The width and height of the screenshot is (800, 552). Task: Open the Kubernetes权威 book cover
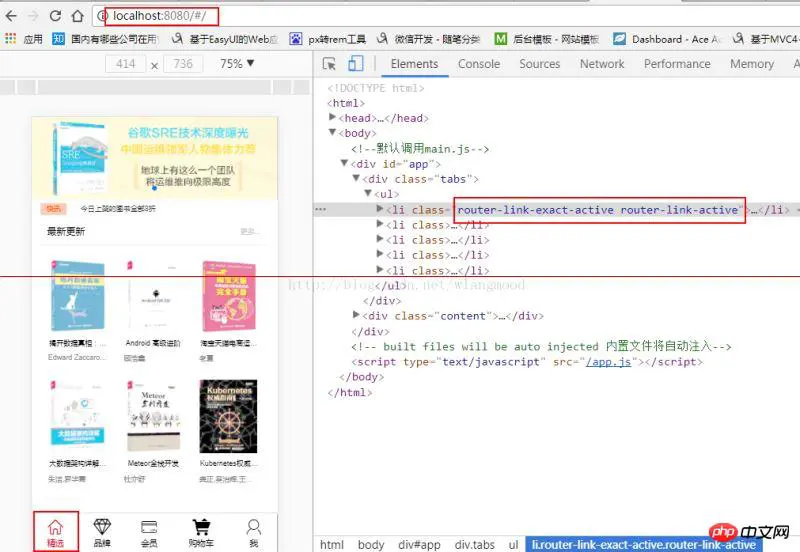pyautogui.click(x=228, y=416)
